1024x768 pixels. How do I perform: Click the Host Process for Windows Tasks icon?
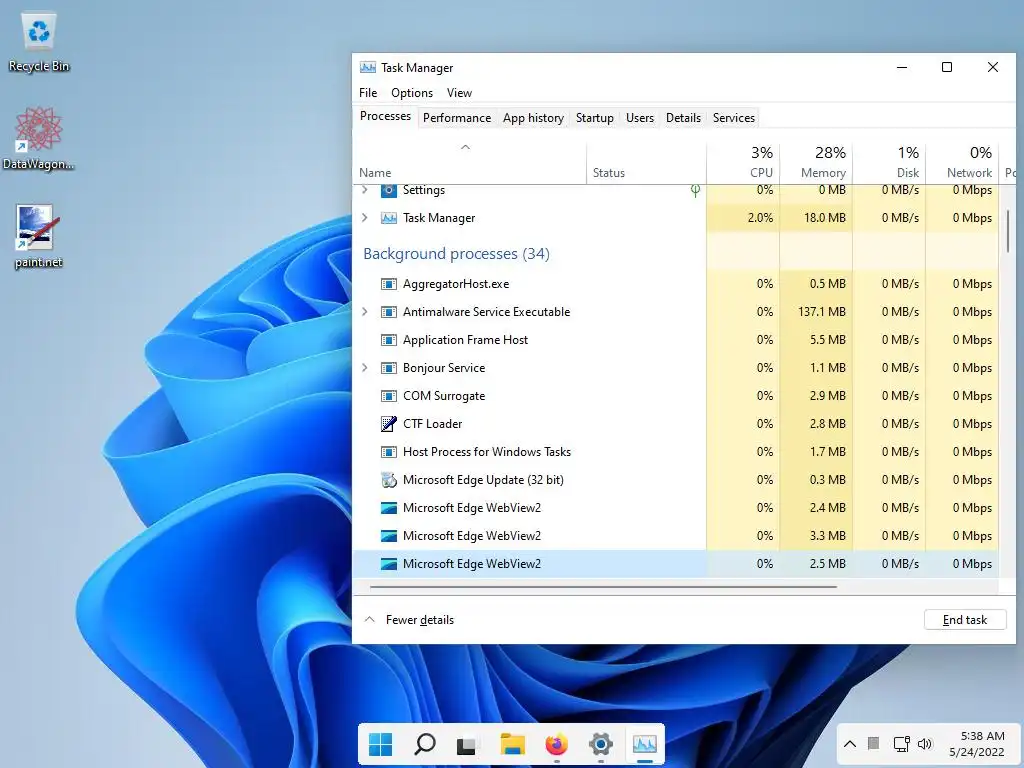[389, 452]
